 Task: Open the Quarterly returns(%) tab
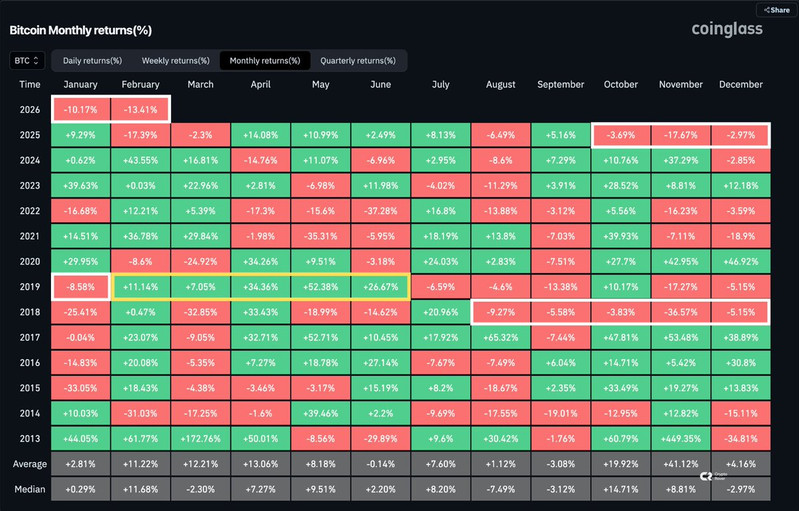(x=357, y=61)
